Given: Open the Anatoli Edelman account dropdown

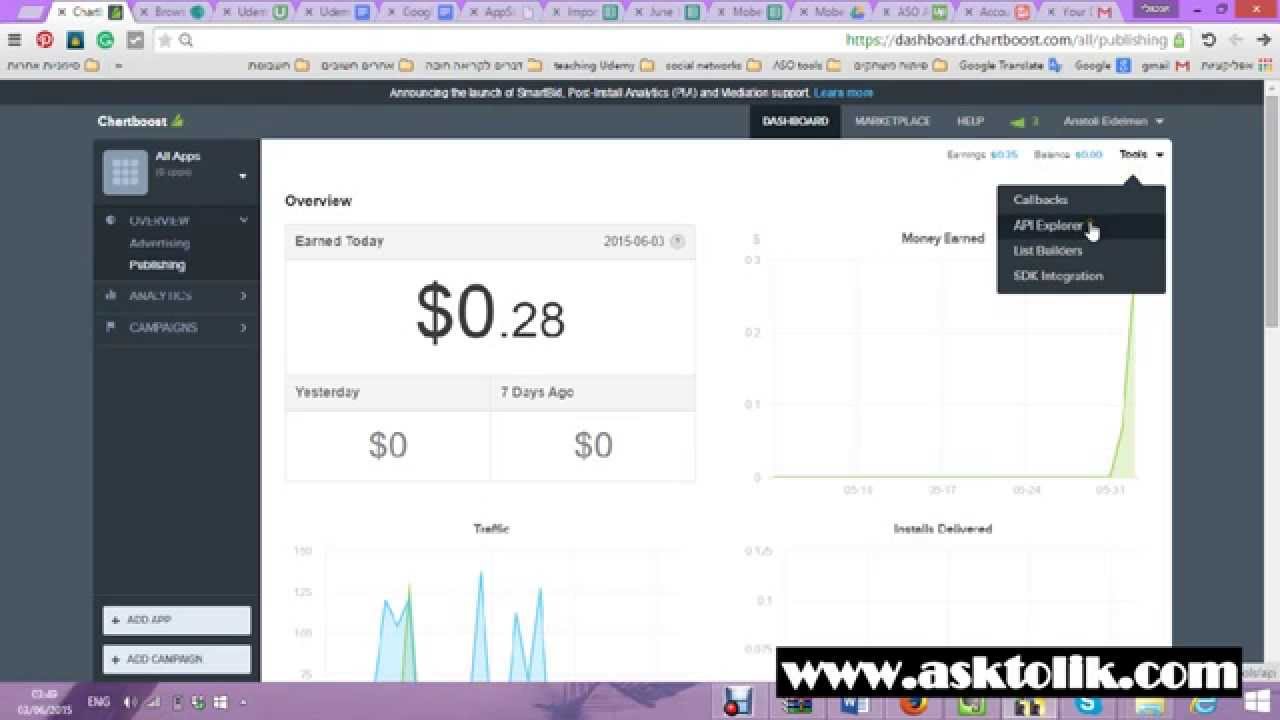Looking at the screenshot, I should point(1113,121).
